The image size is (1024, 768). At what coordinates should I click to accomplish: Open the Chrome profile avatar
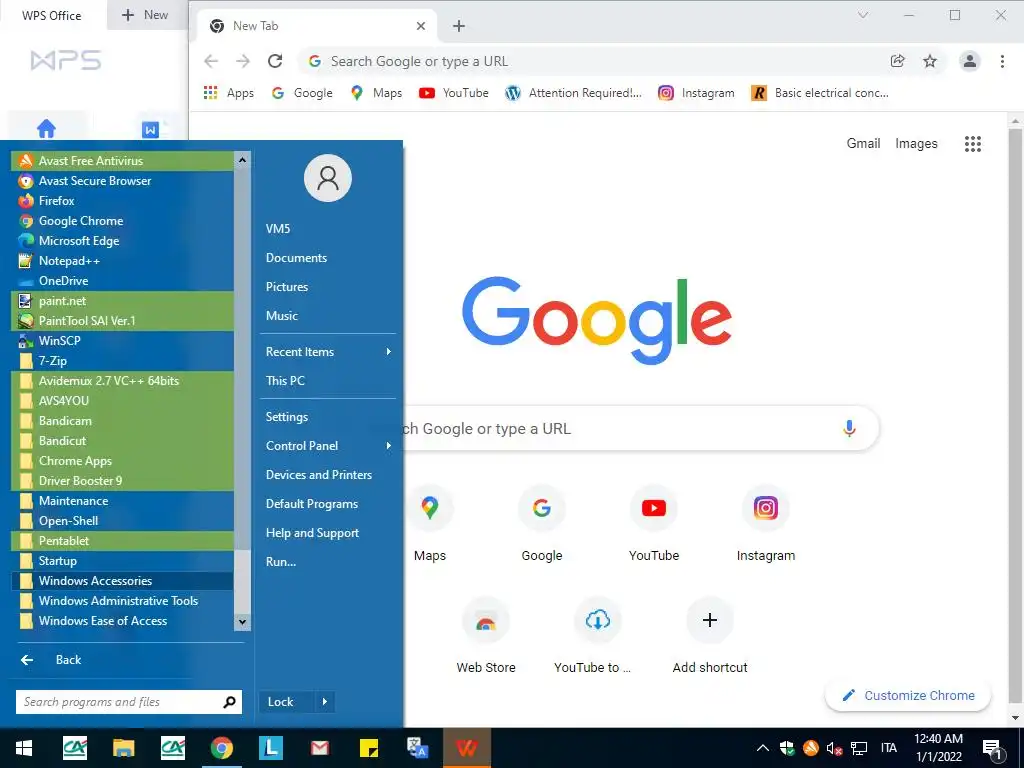click(x=970, y=61)
